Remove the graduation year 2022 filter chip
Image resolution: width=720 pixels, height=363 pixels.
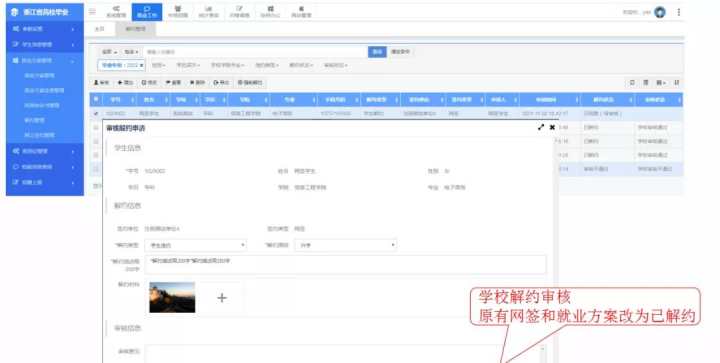141,66
